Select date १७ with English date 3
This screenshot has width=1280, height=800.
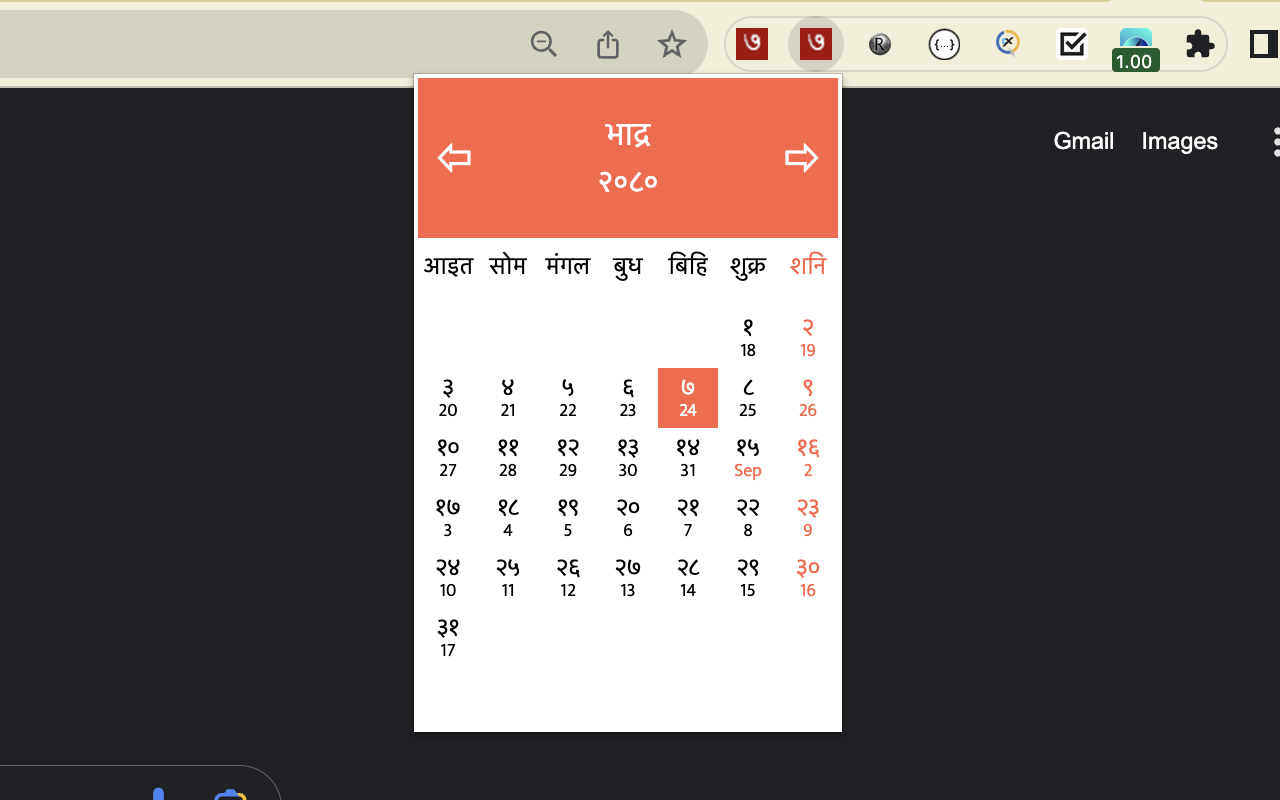coord(448,518)
